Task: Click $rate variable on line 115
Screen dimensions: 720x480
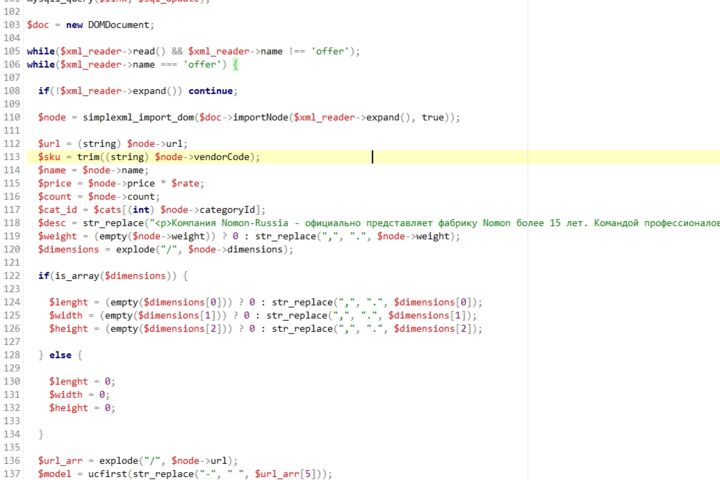Action: 185,183
